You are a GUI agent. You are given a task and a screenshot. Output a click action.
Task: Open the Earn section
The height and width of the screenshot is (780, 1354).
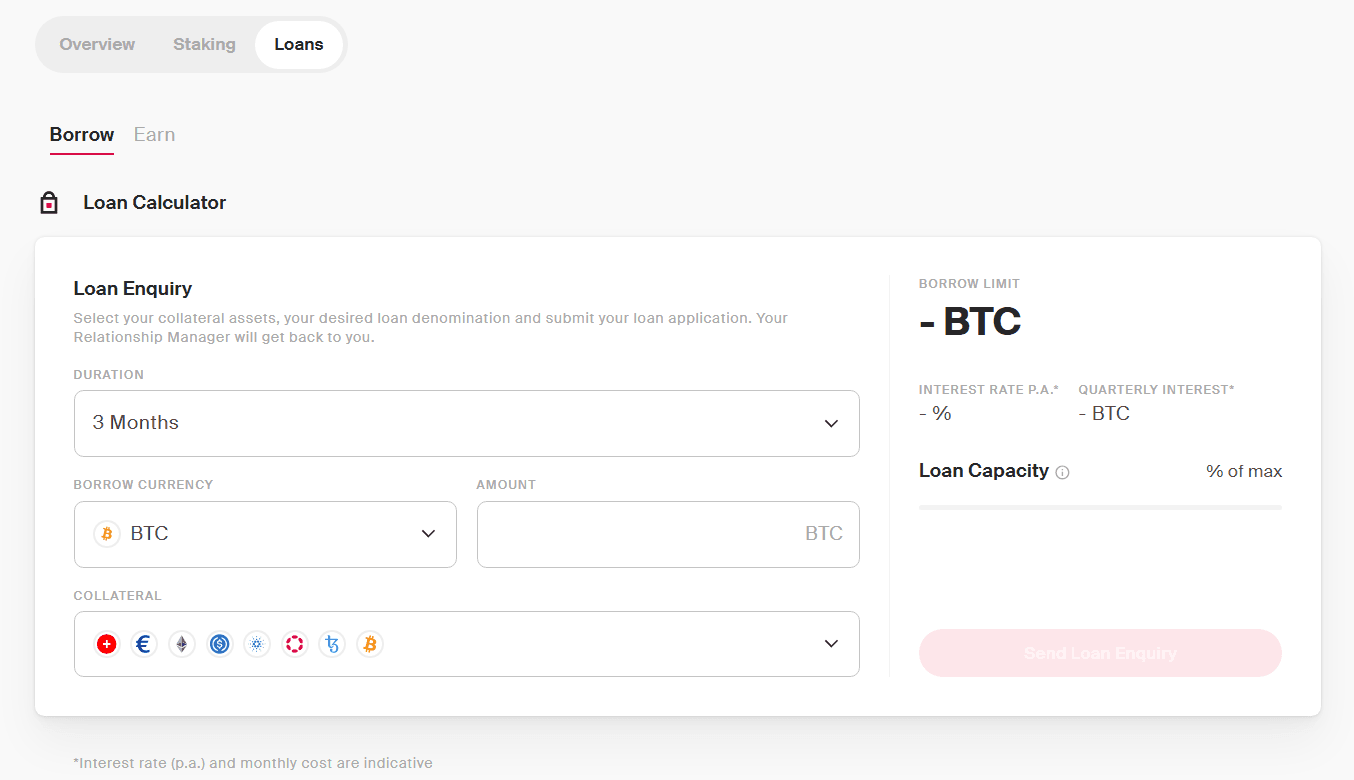tap(154, 134)
